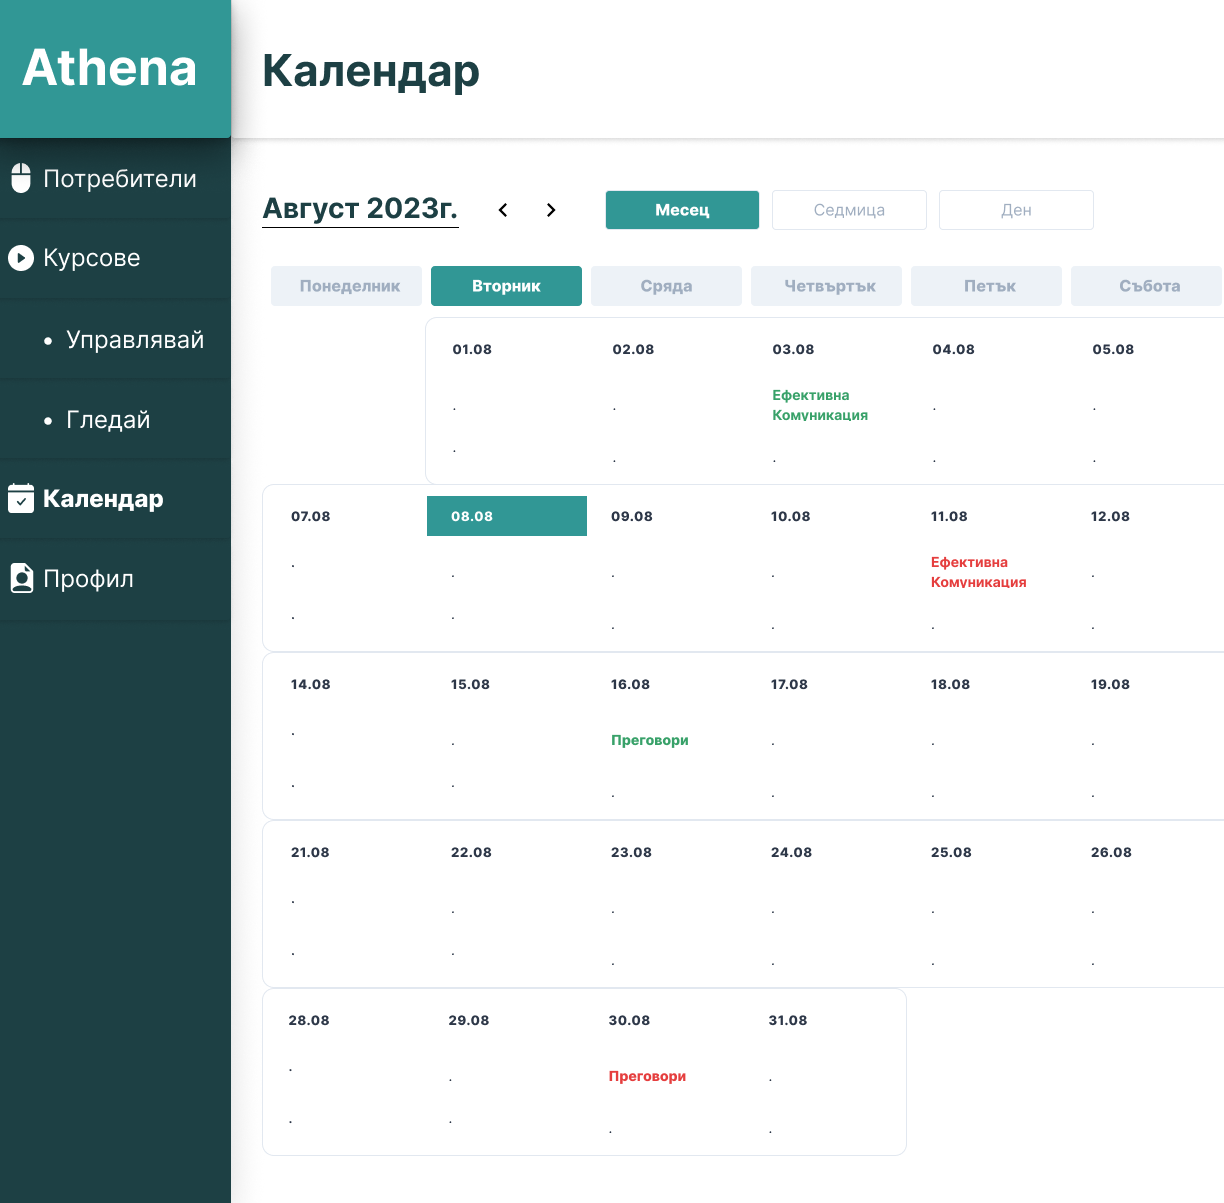The image size is (1224, 1203).
Task: Navigate to previous month with left arrow
Action: [x=503, y=210]
